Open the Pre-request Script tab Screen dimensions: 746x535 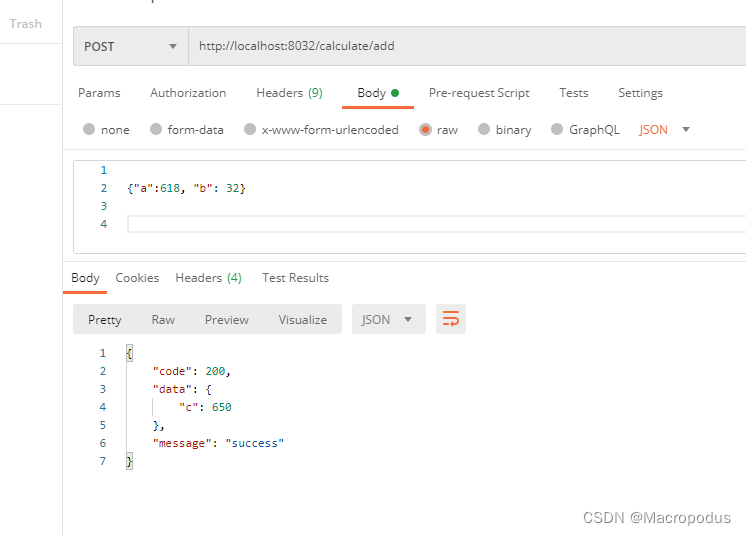click(479, 93)
